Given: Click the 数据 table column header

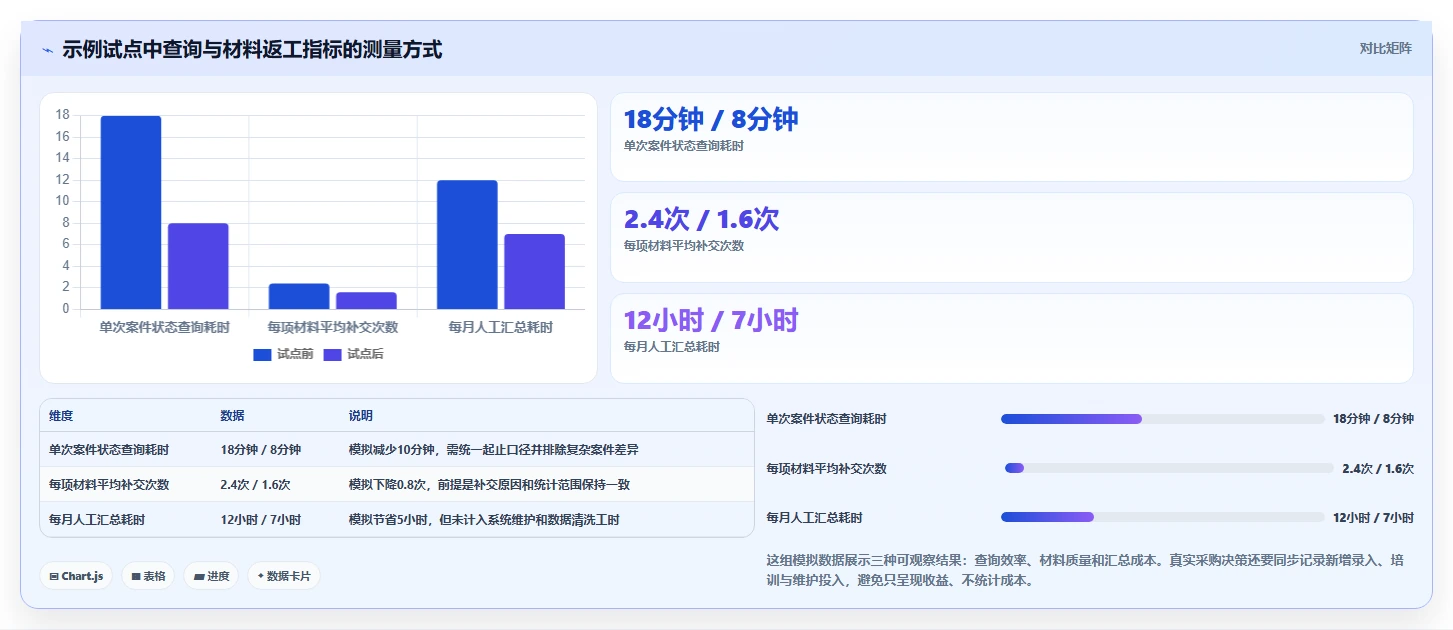Looking at the screenshot, I should [232, 416].
